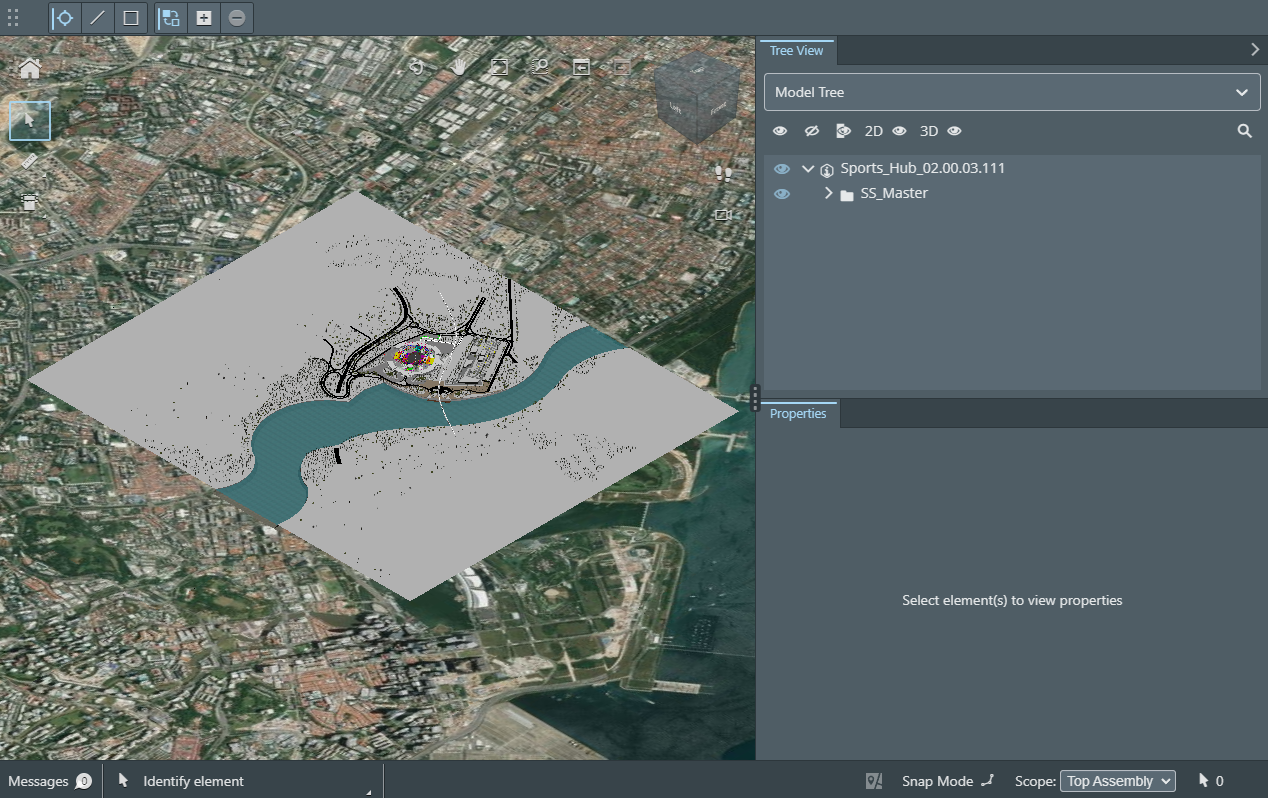Open the Model Tree dropdown
This screenshot has width=1268, height=798.
(1012, 92)
